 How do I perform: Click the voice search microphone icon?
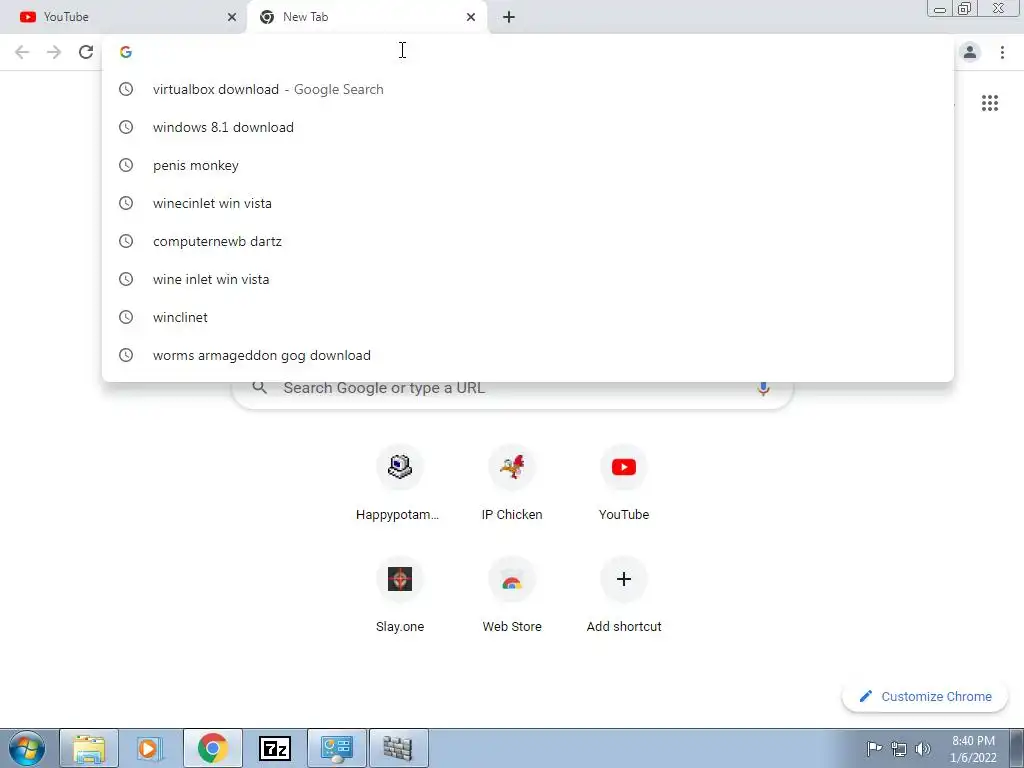[x=763, y=388]
